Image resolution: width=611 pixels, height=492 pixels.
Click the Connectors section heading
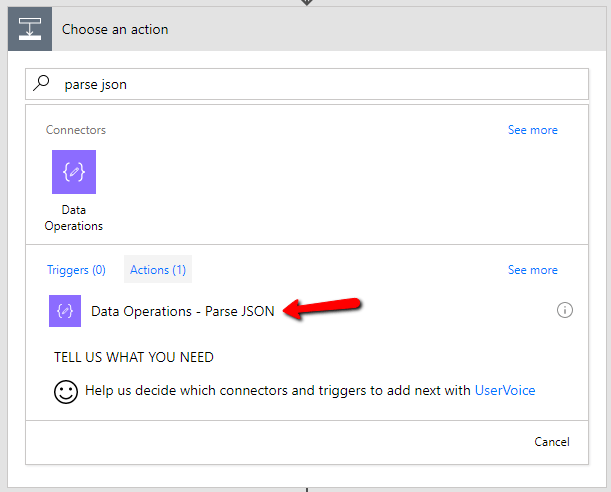point(76,130)
